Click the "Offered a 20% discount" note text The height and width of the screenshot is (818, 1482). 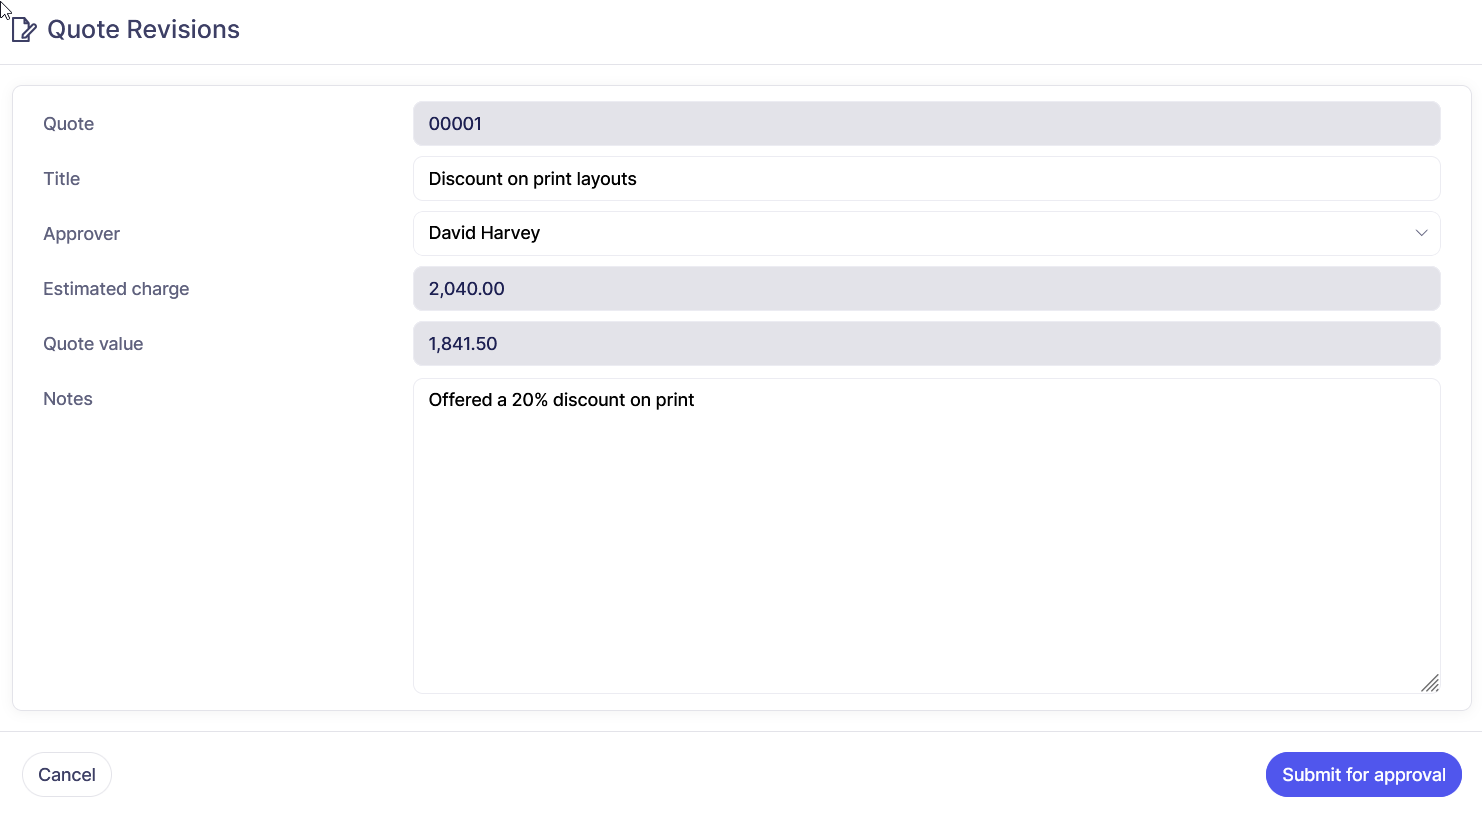[x=561, y=400]
